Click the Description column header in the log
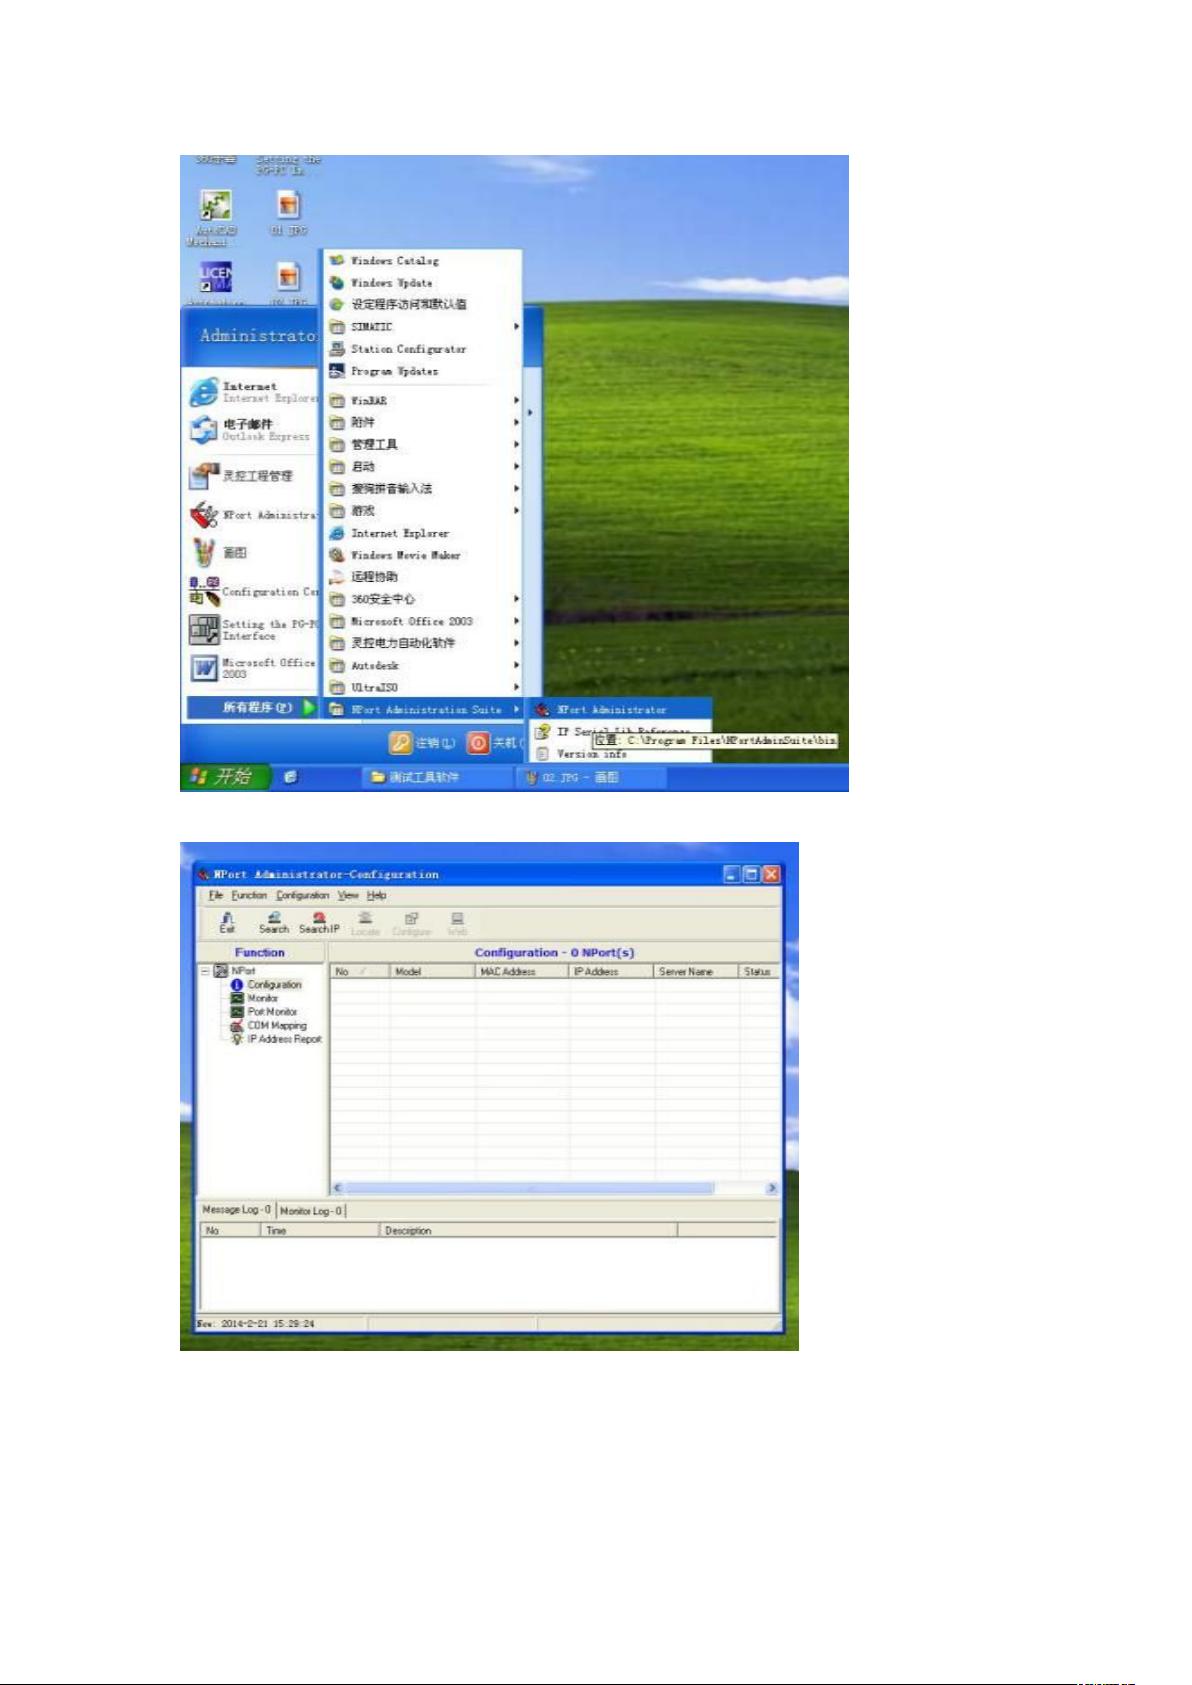The width and height of the screenshot is (1192, 1685). 528,1231
